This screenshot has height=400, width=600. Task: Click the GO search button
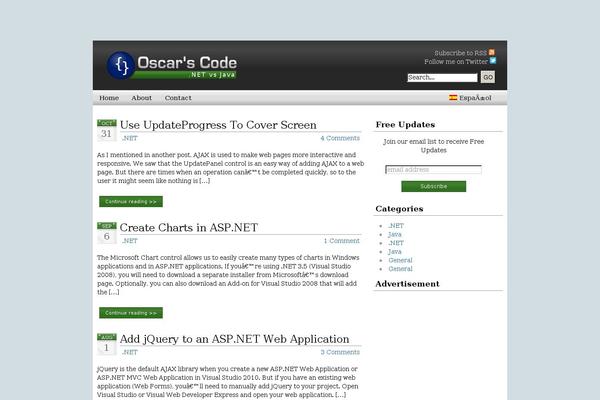[488, 77]
